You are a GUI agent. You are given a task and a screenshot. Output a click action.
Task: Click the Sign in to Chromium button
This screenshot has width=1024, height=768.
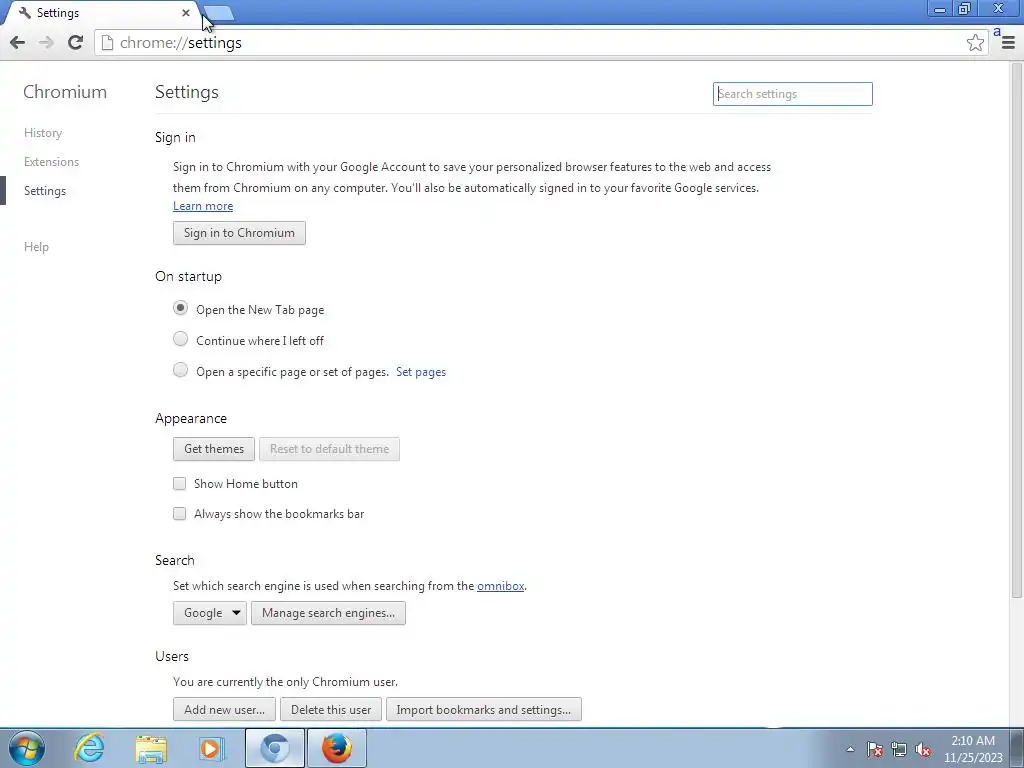239,233
